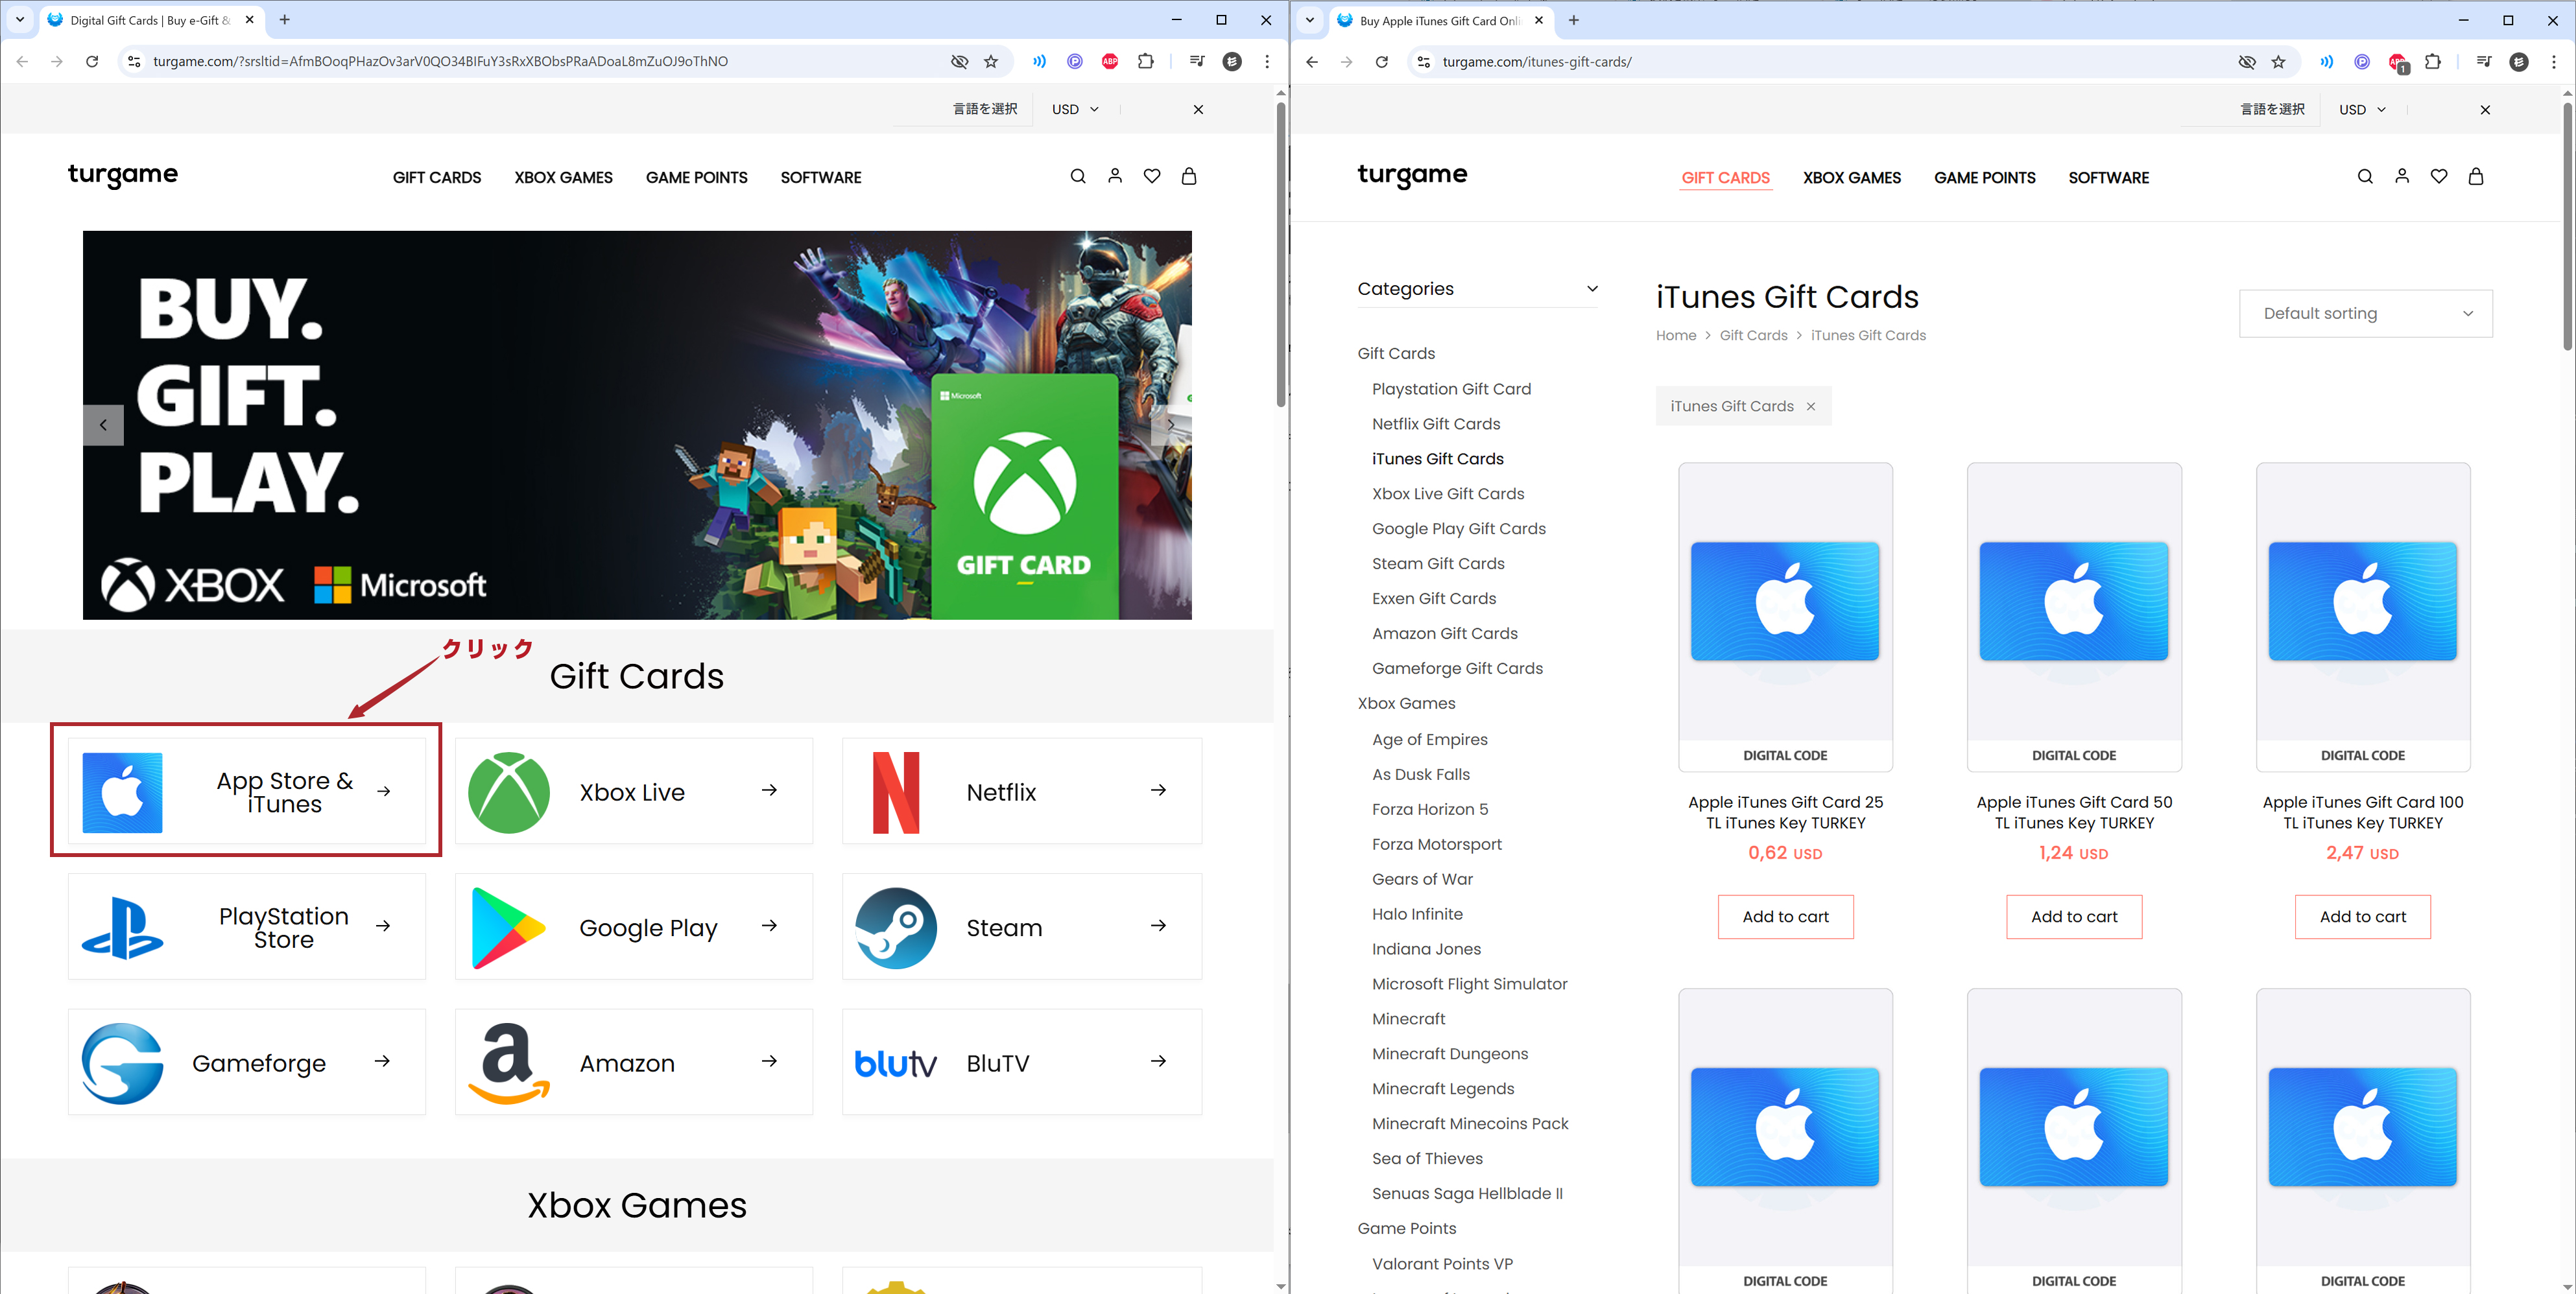Open XBOX GAMES menu in left window
2576x1294 pixels.
(563, 177)
